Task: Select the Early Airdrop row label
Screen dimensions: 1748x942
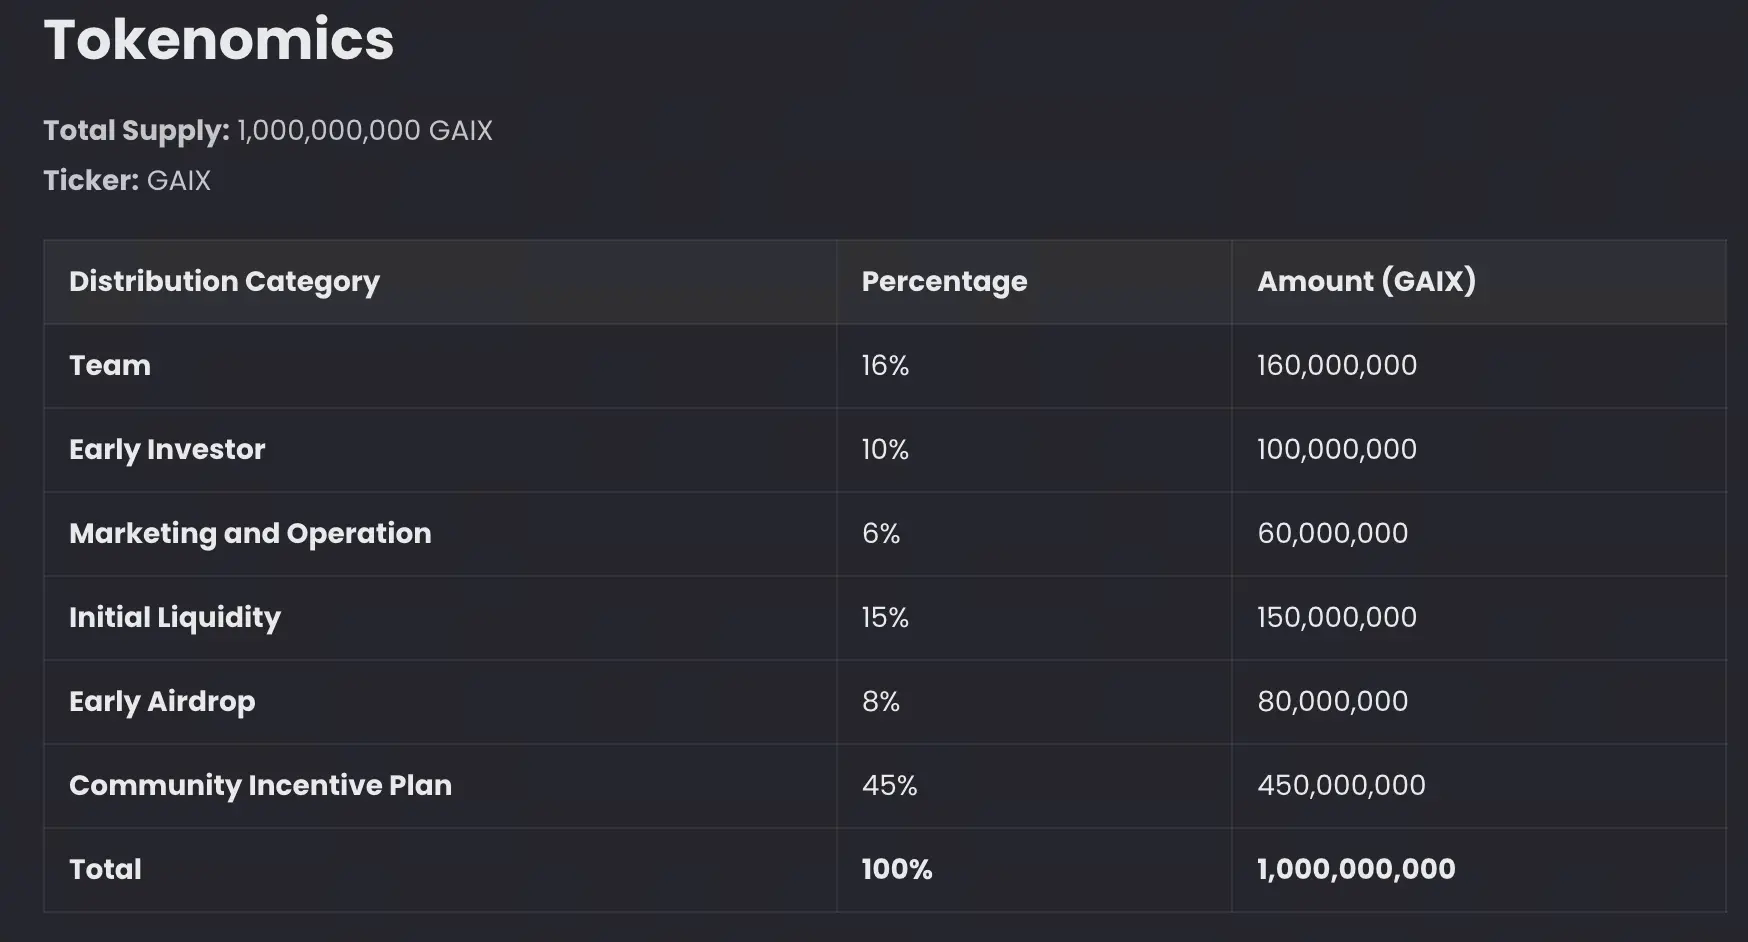Action: [x=162, y=702]
